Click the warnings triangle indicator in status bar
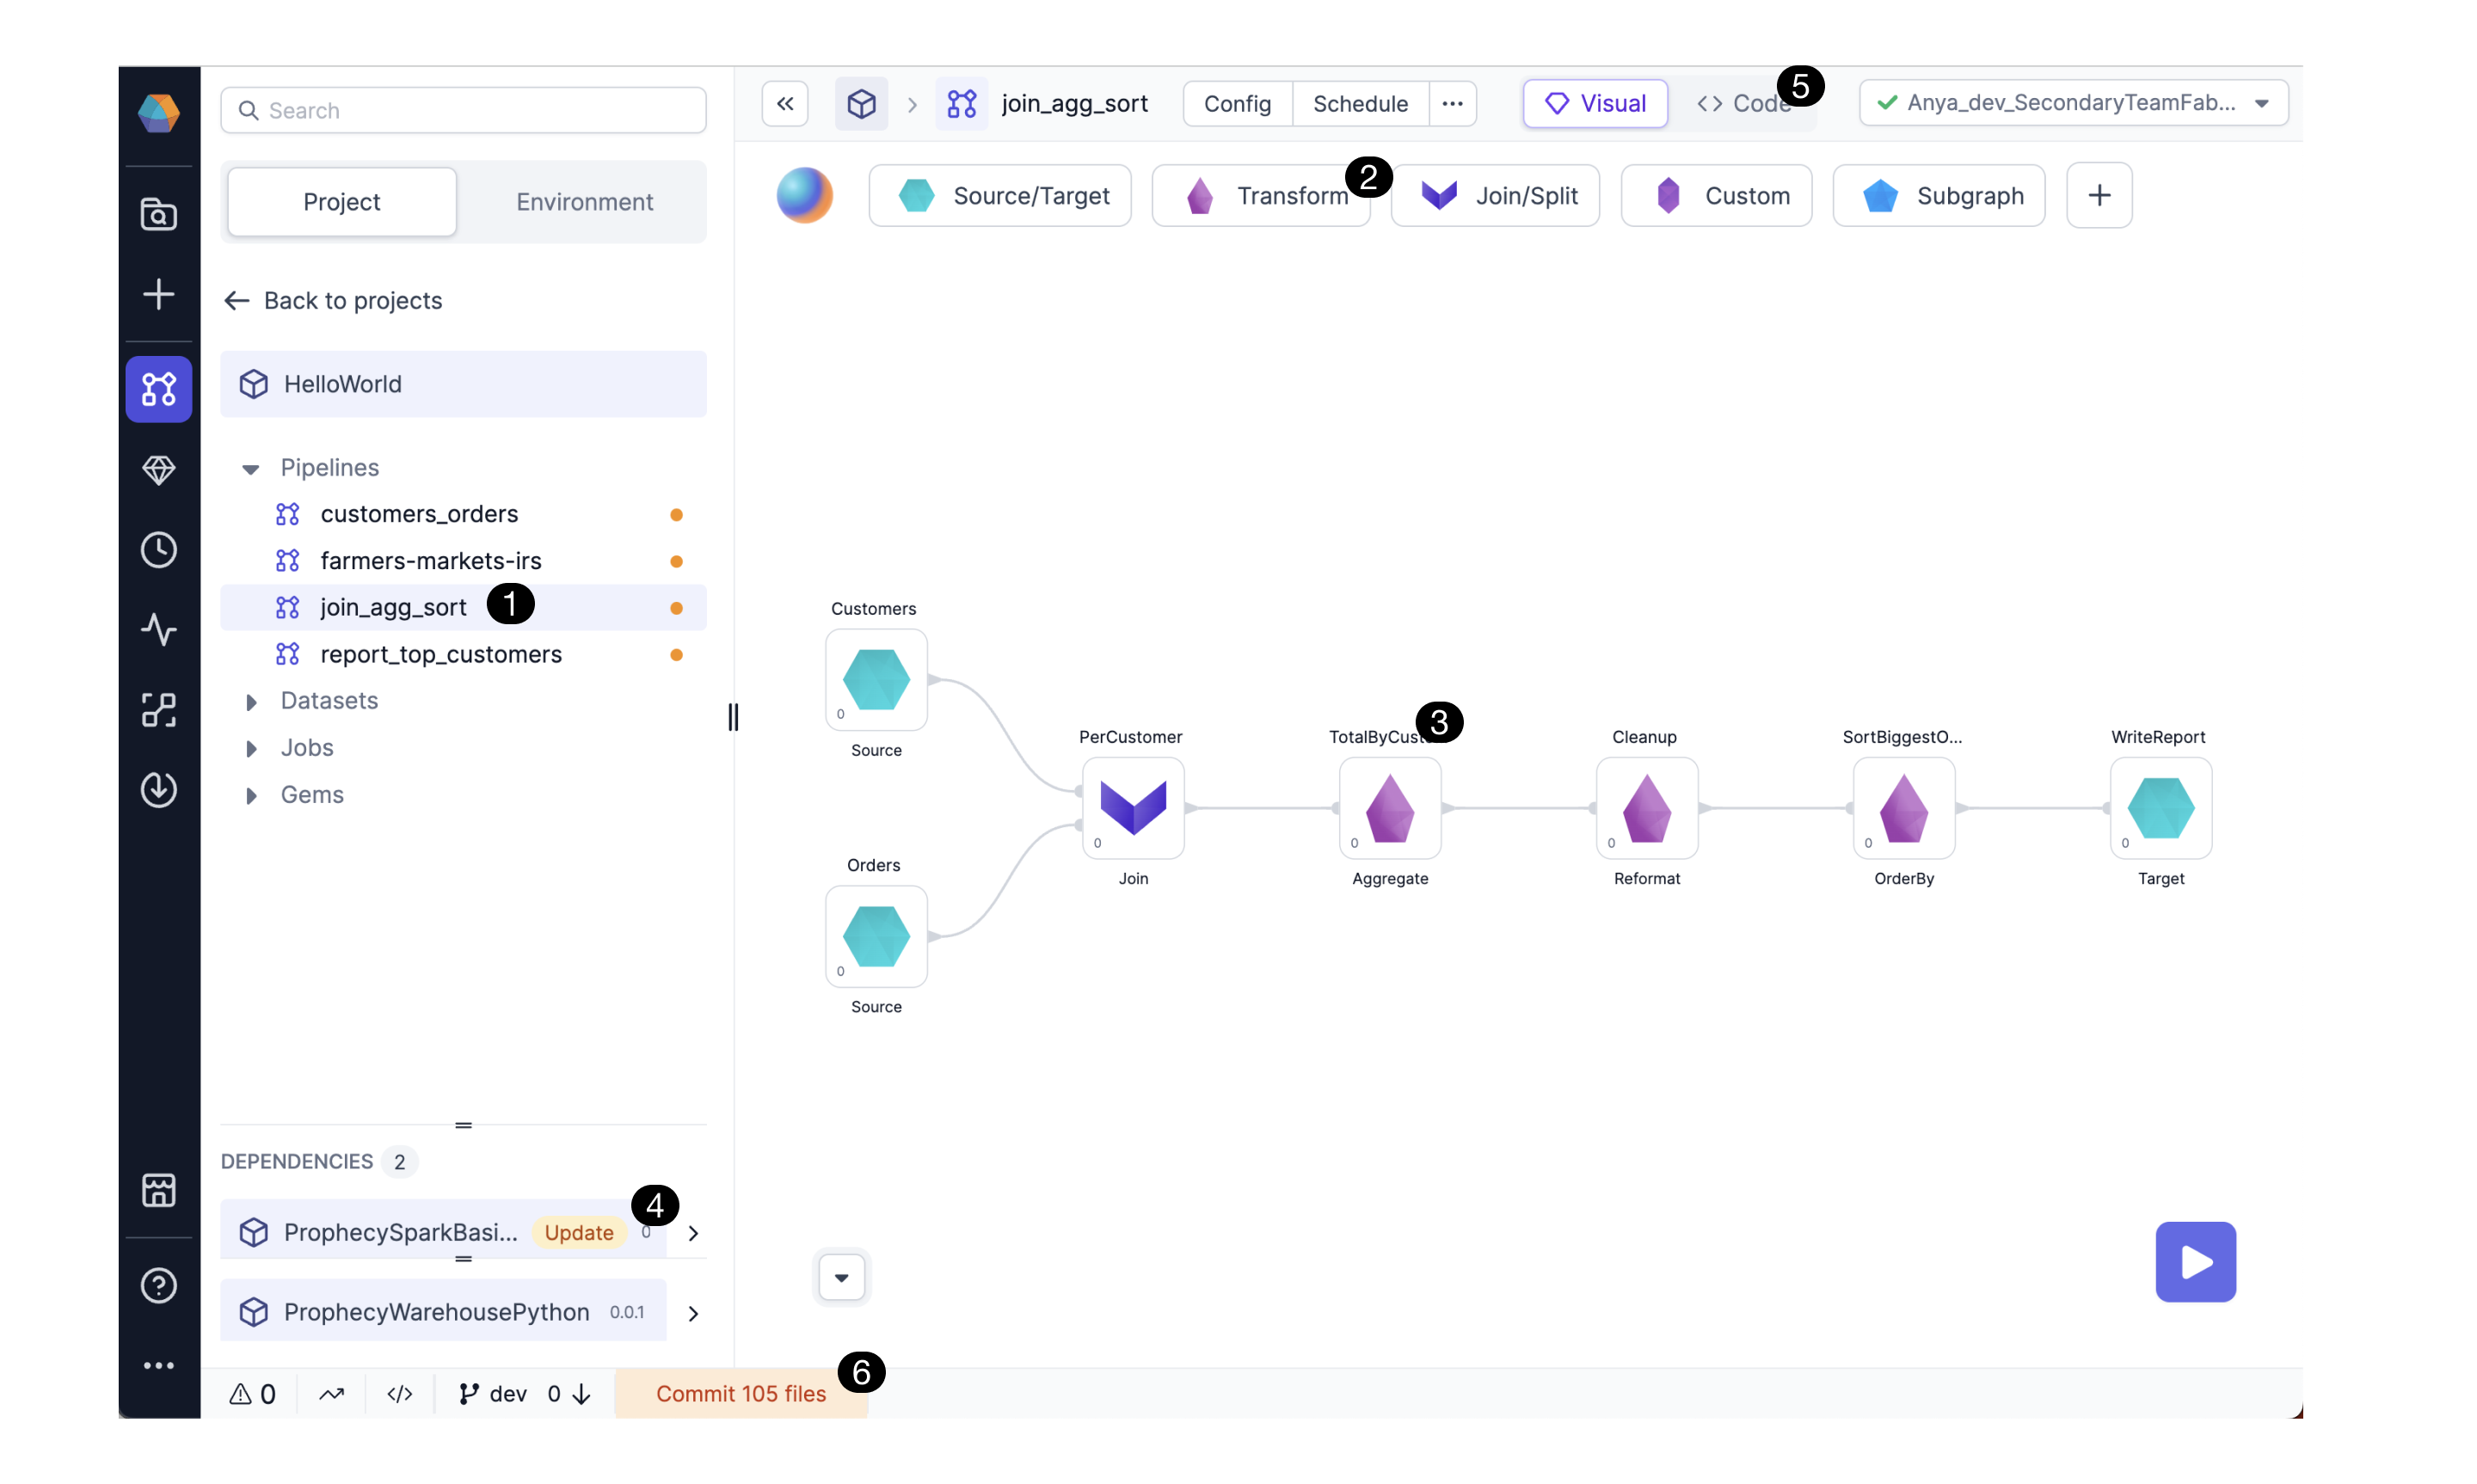Viewport: 2477px width, 1484px height. click(253, 1394)
